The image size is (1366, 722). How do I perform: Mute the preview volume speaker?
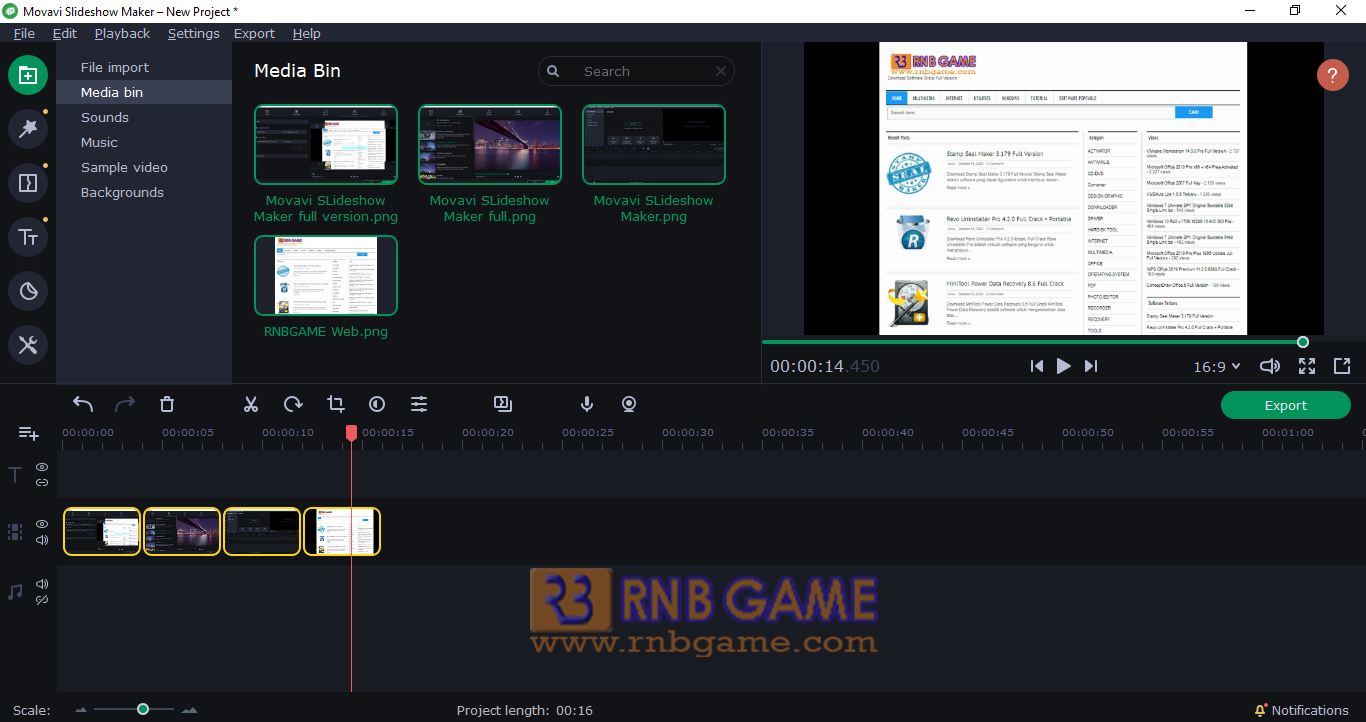click(1270, 366)
